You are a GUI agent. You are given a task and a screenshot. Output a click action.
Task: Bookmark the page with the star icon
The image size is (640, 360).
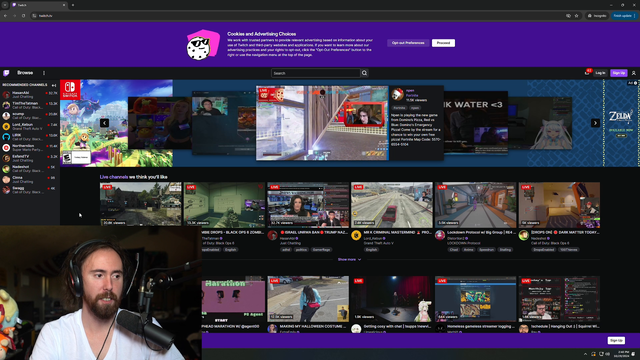coord(576,16)
